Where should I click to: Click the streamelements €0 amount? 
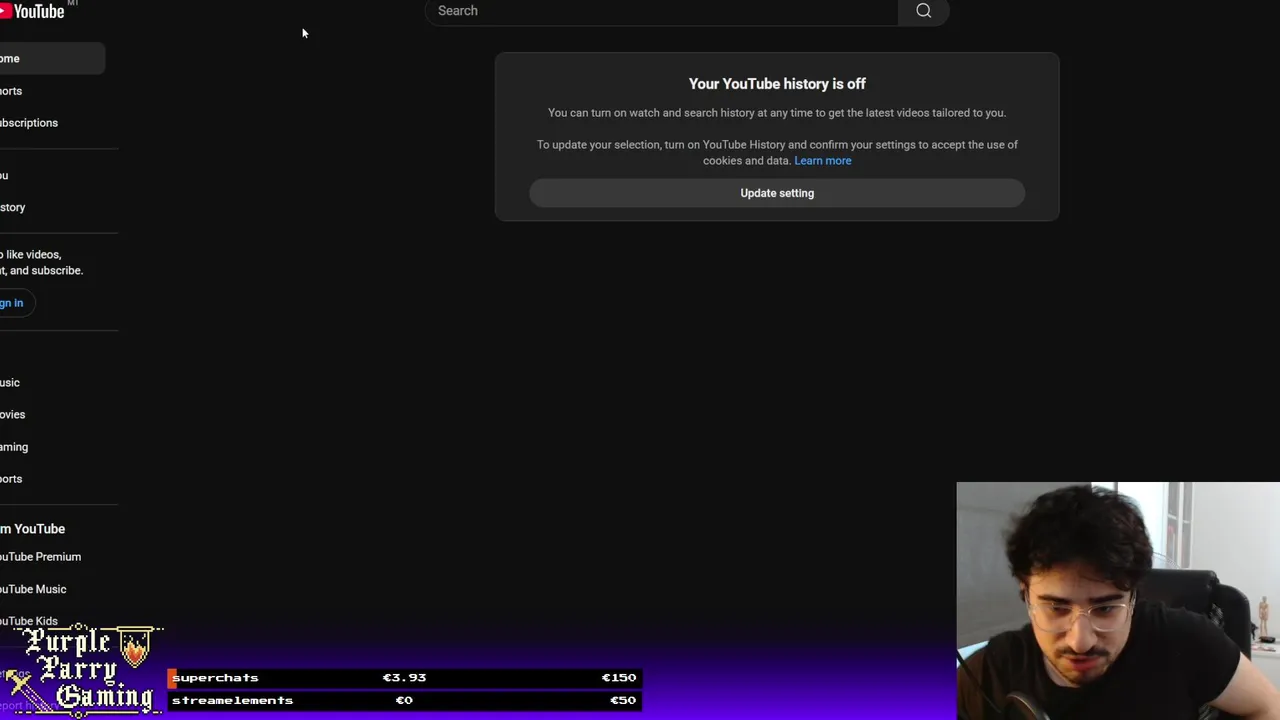tap(404, 700)
